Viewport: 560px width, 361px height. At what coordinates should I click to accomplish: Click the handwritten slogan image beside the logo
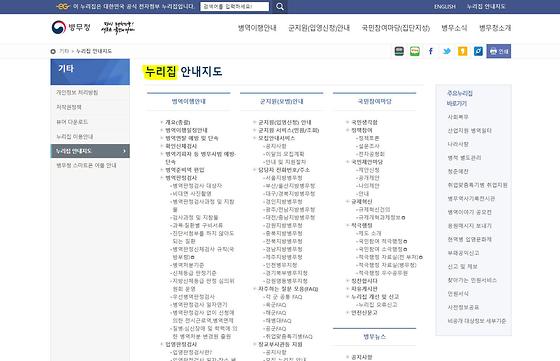tap(118, 27)
